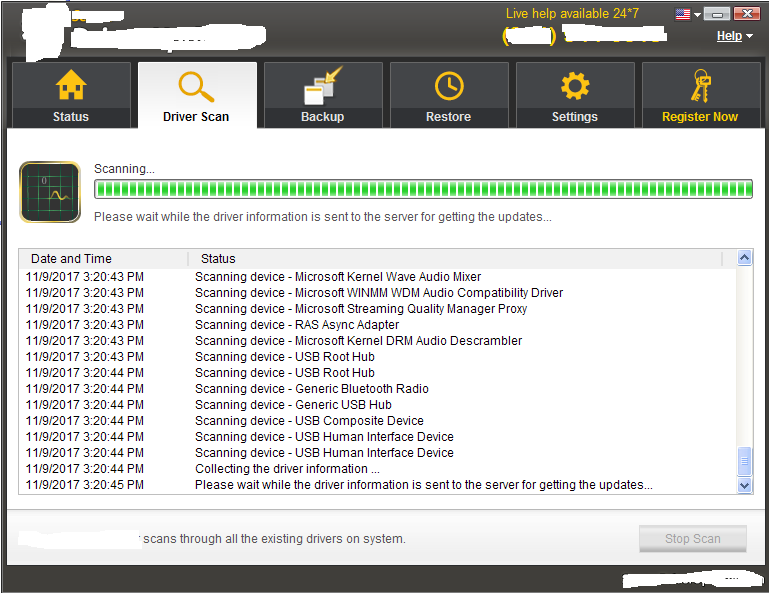The image size is (769, 593).
Task: Select the Generic Bluetooth Radio row
Action: 378,388
